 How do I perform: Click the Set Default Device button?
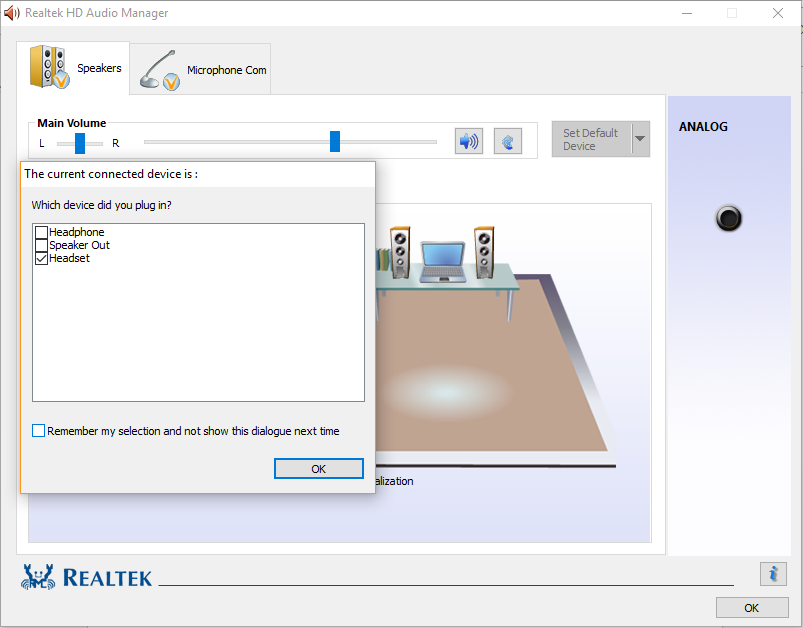pos(592,139)
